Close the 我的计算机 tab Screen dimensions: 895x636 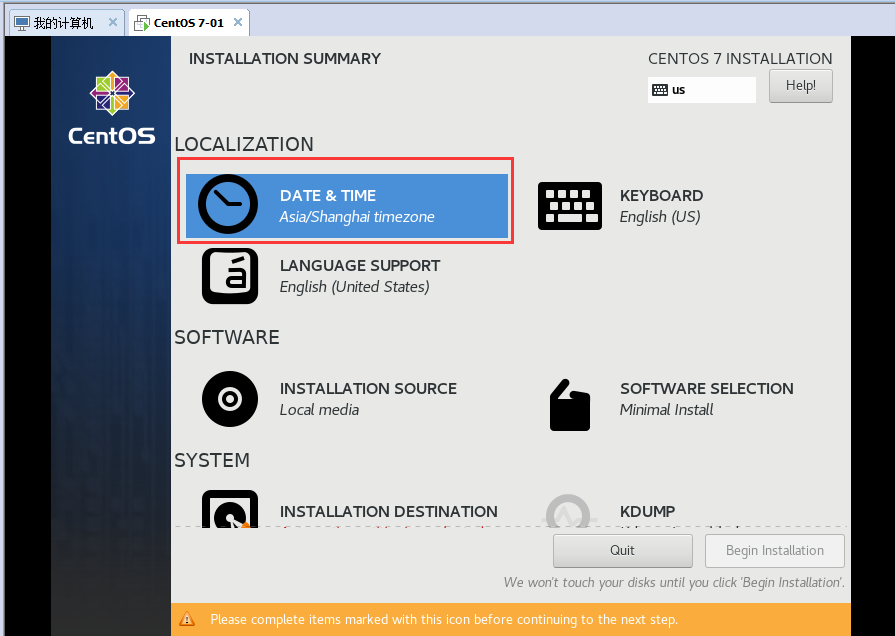[x=113, y=22]
